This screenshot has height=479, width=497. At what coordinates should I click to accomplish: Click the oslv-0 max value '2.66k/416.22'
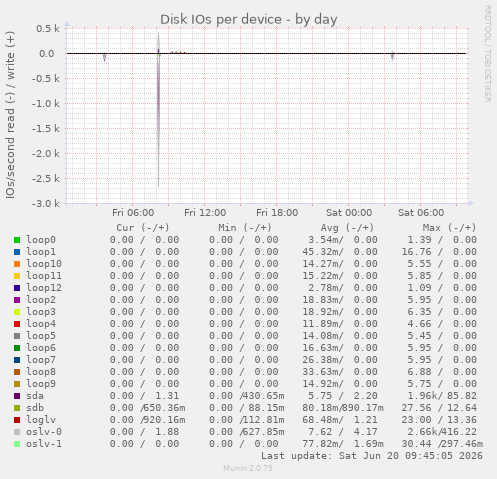tap(442, 432)
